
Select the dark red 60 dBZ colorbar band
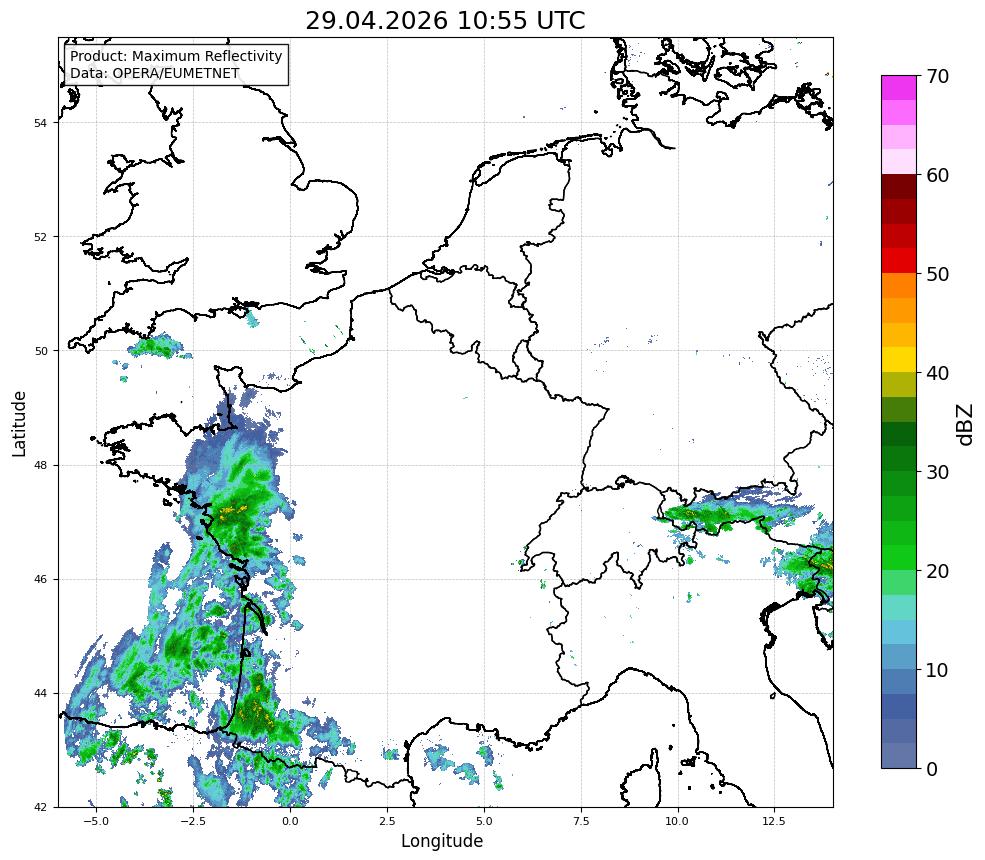(x=898, y=187)
